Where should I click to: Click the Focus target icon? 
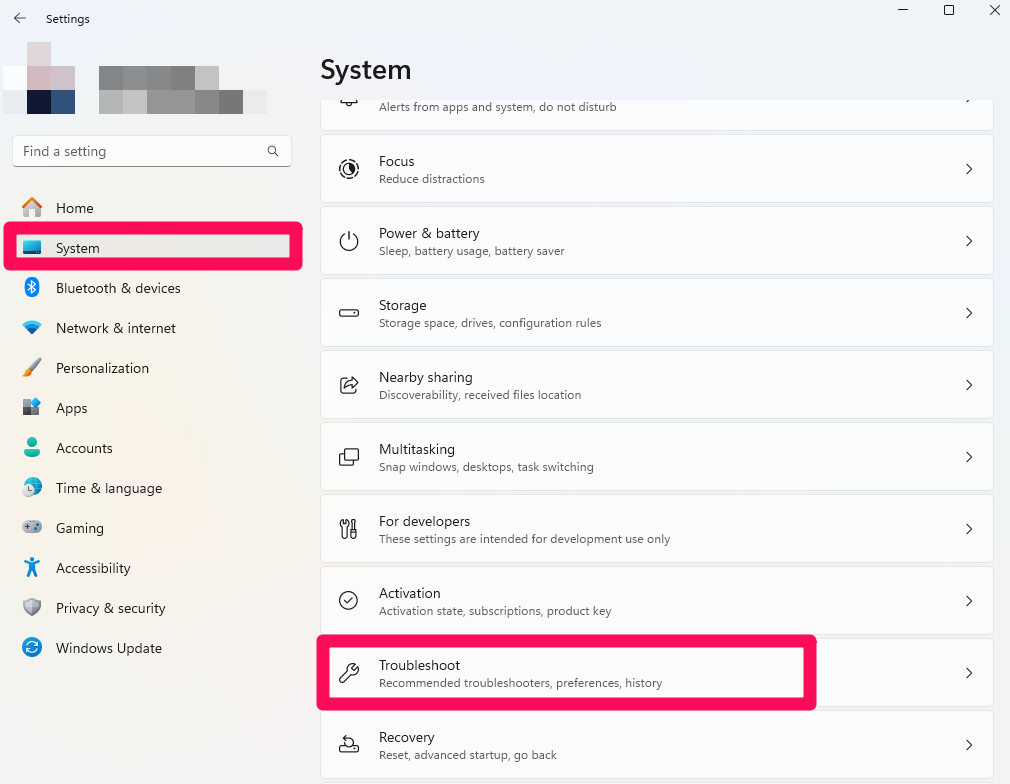click(x=349, y=169)
